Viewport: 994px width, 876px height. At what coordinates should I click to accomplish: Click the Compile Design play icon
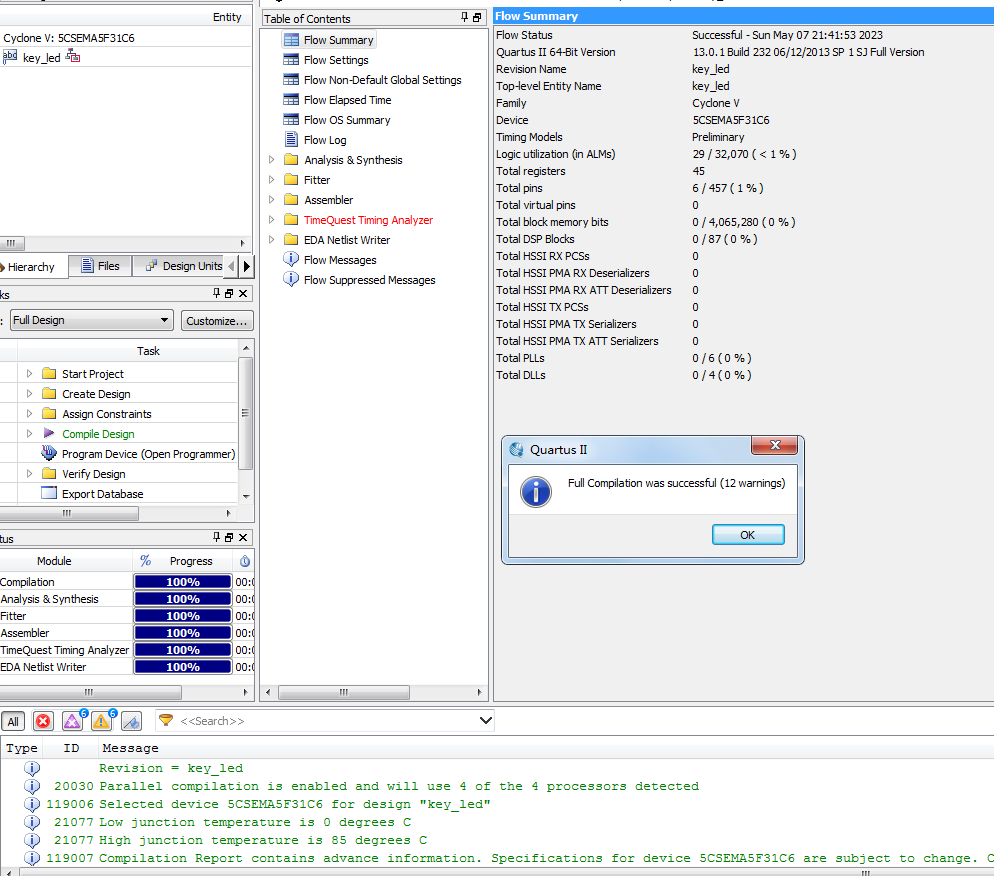click(49, 434)
